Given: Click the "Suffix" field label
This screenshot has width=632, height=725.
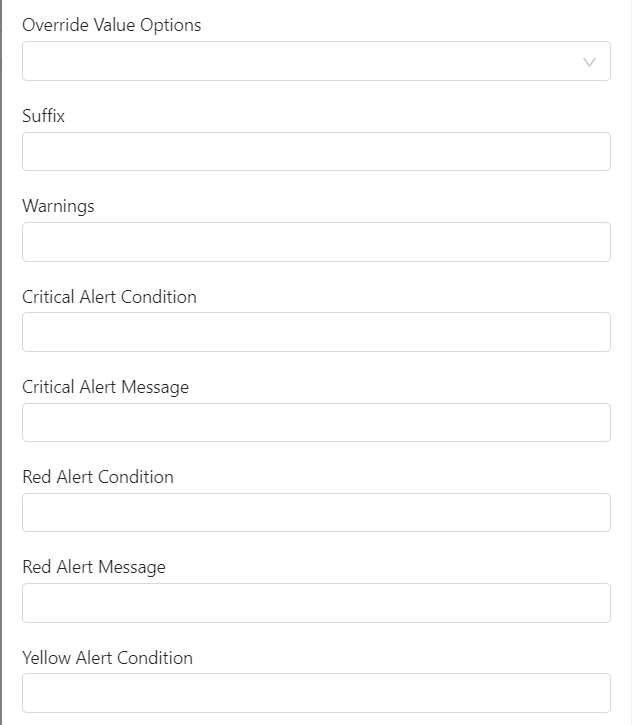Looking at the screenshot, I should point(43,116).
